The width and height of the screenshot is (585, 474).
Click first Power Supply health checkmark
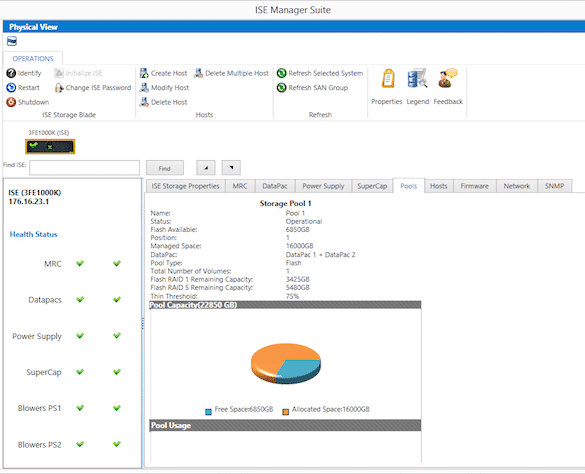[80, 336]
